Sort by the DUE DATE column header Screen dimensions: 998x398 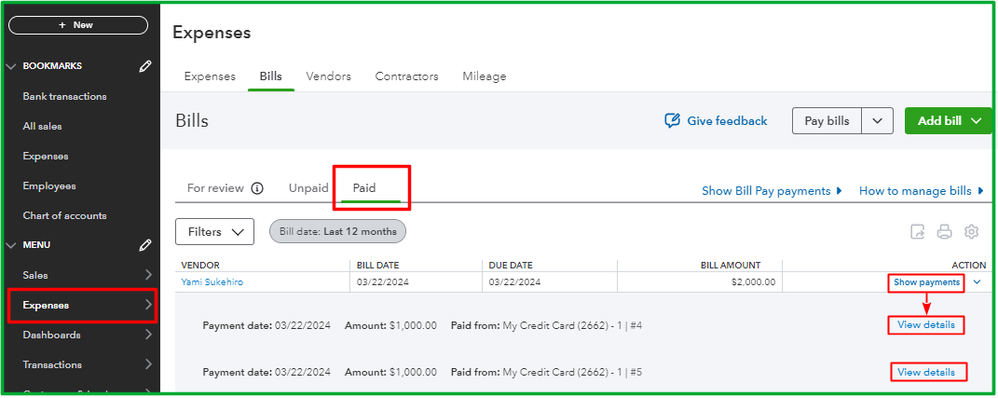click(511, 266)
